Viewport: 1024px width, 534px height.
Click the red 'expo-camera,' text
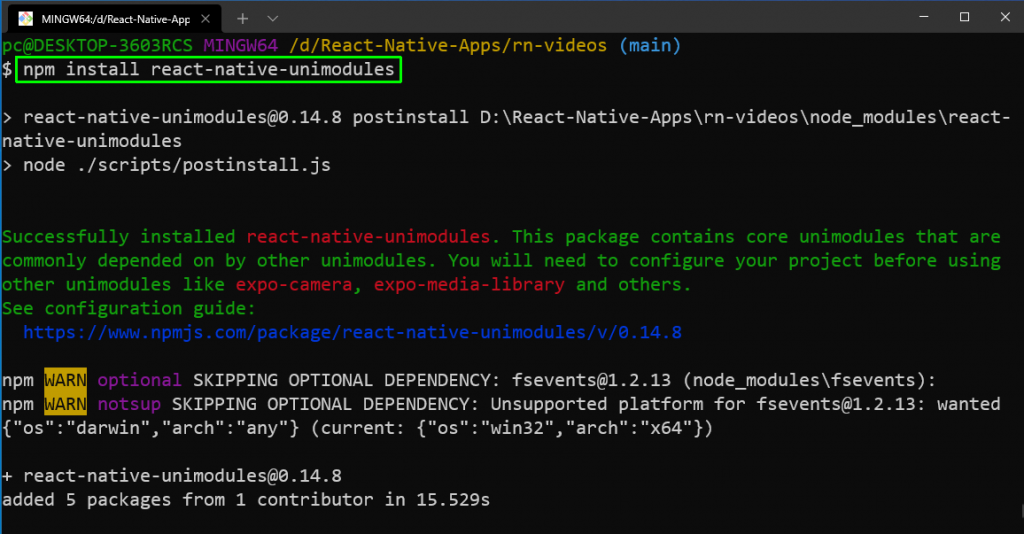click(x=299, y=285)
